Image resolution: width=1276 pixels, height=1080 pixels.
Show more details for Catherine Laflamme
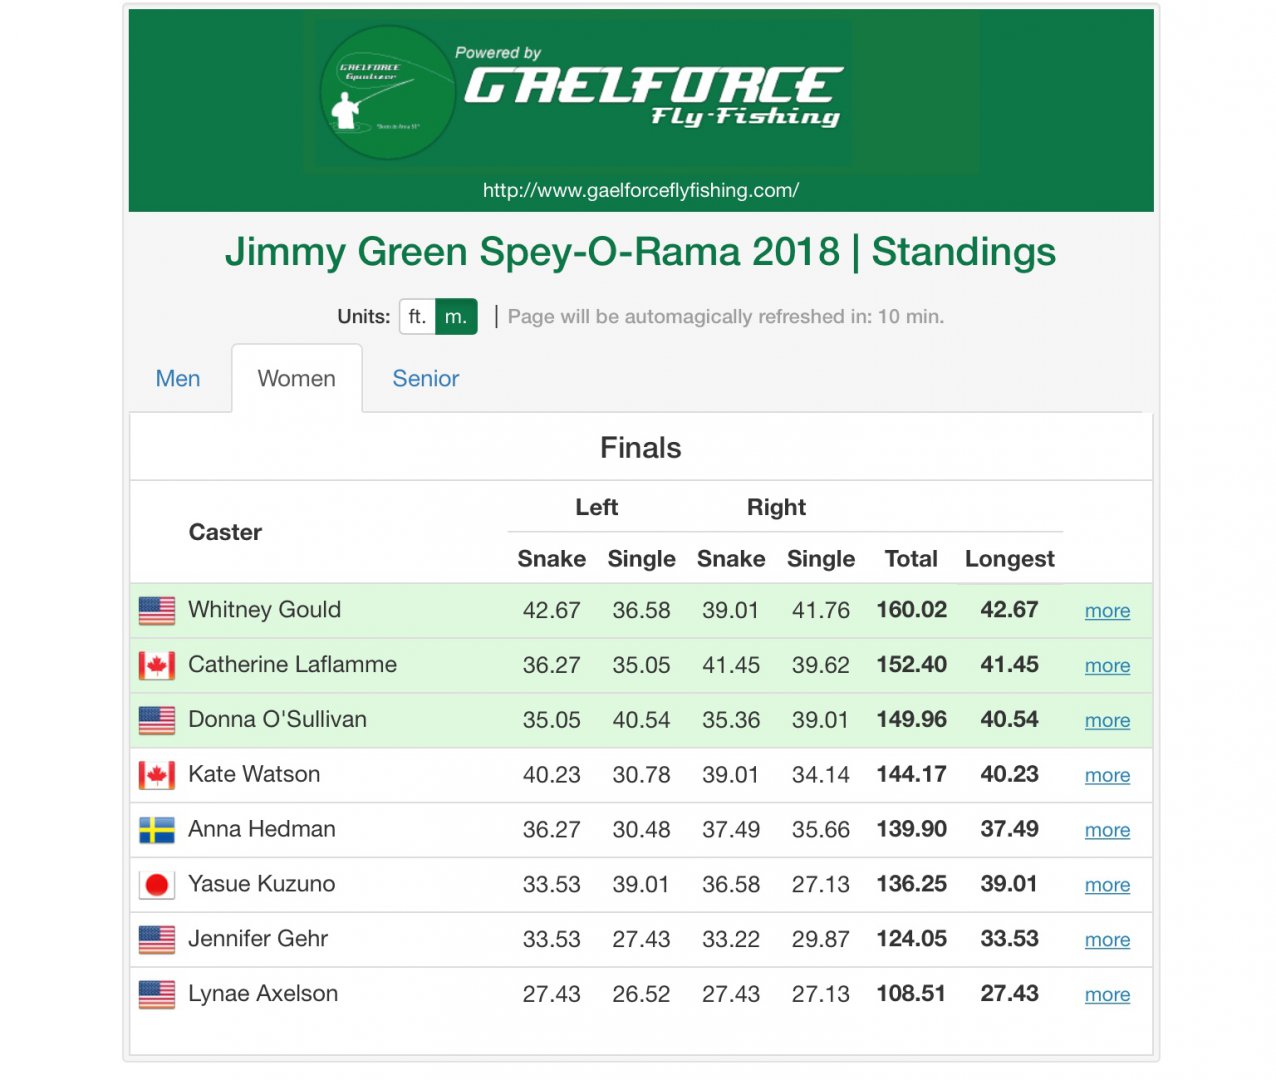click(1107, 666)
